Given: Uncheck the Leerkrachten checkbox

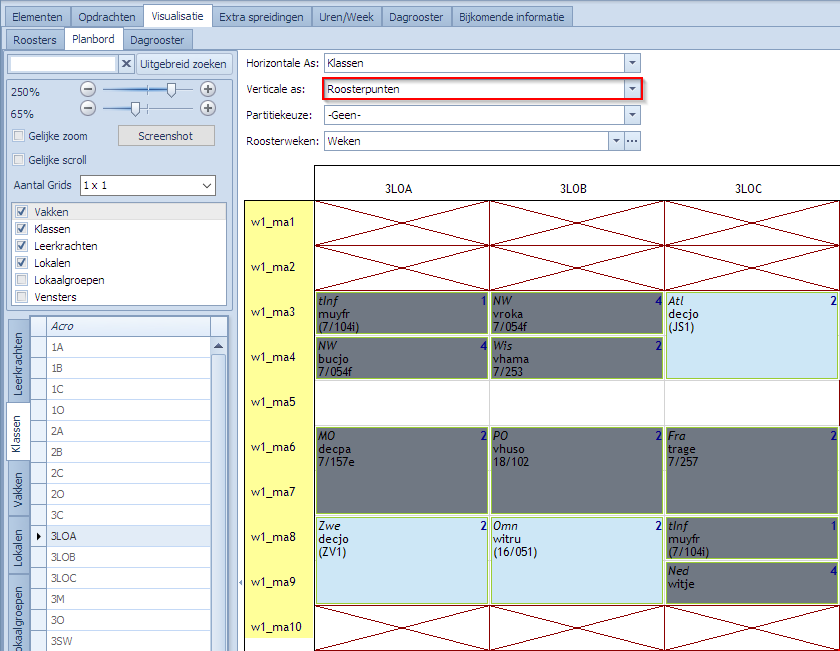Looking at the screenshot, I should (x=21, y=246).
